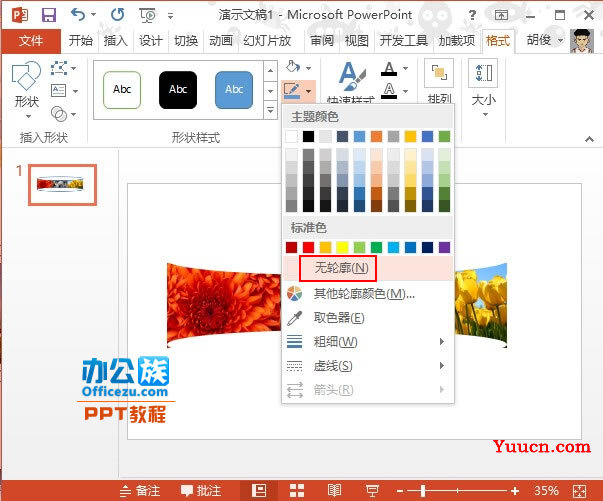Switch to slide sorter view icon
Image resolution: width=603 pixels, height=501 pixels.
(296, 490)
